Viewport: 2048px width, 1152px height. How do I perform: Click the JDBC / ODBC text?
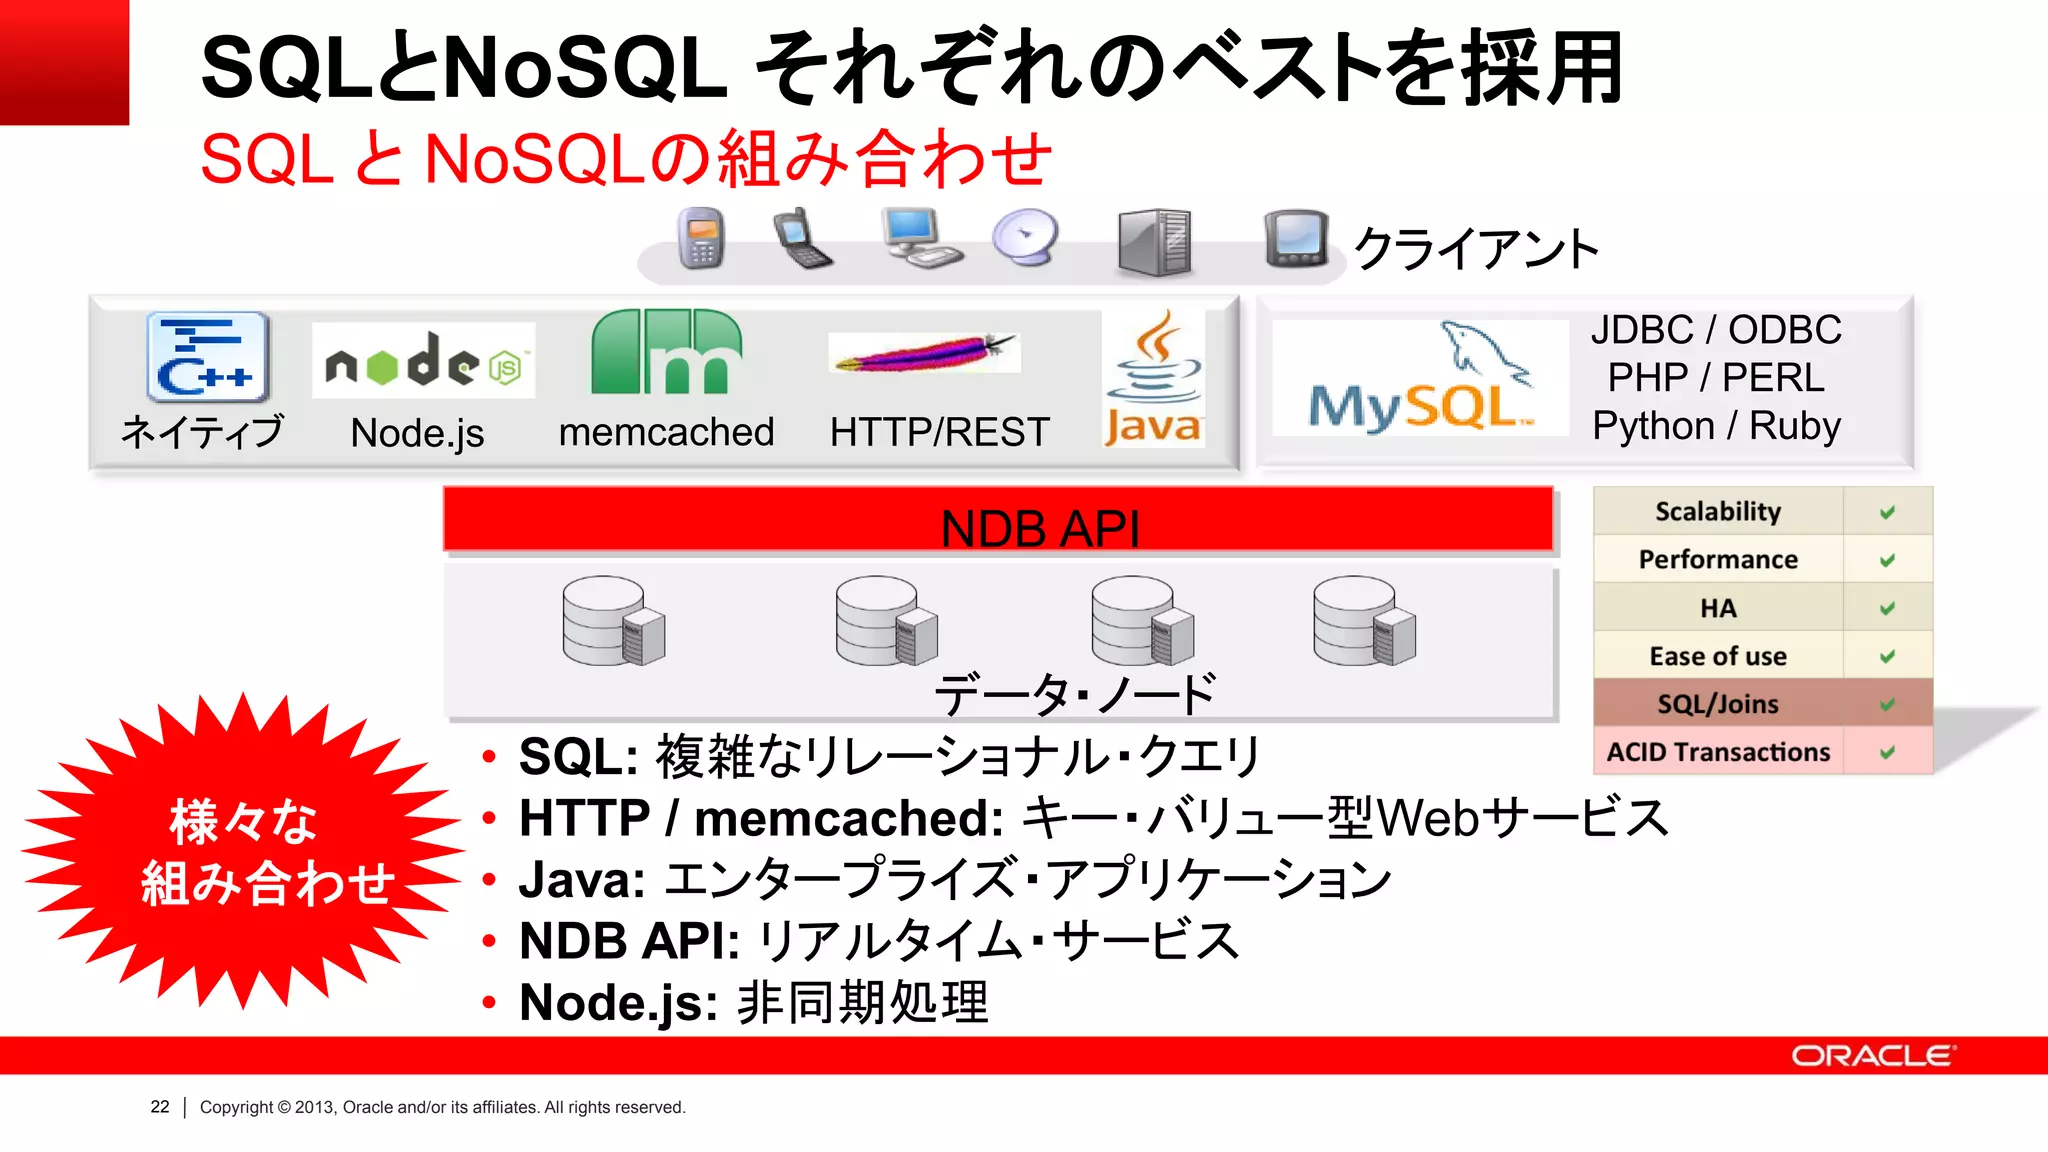[1716, 330]
